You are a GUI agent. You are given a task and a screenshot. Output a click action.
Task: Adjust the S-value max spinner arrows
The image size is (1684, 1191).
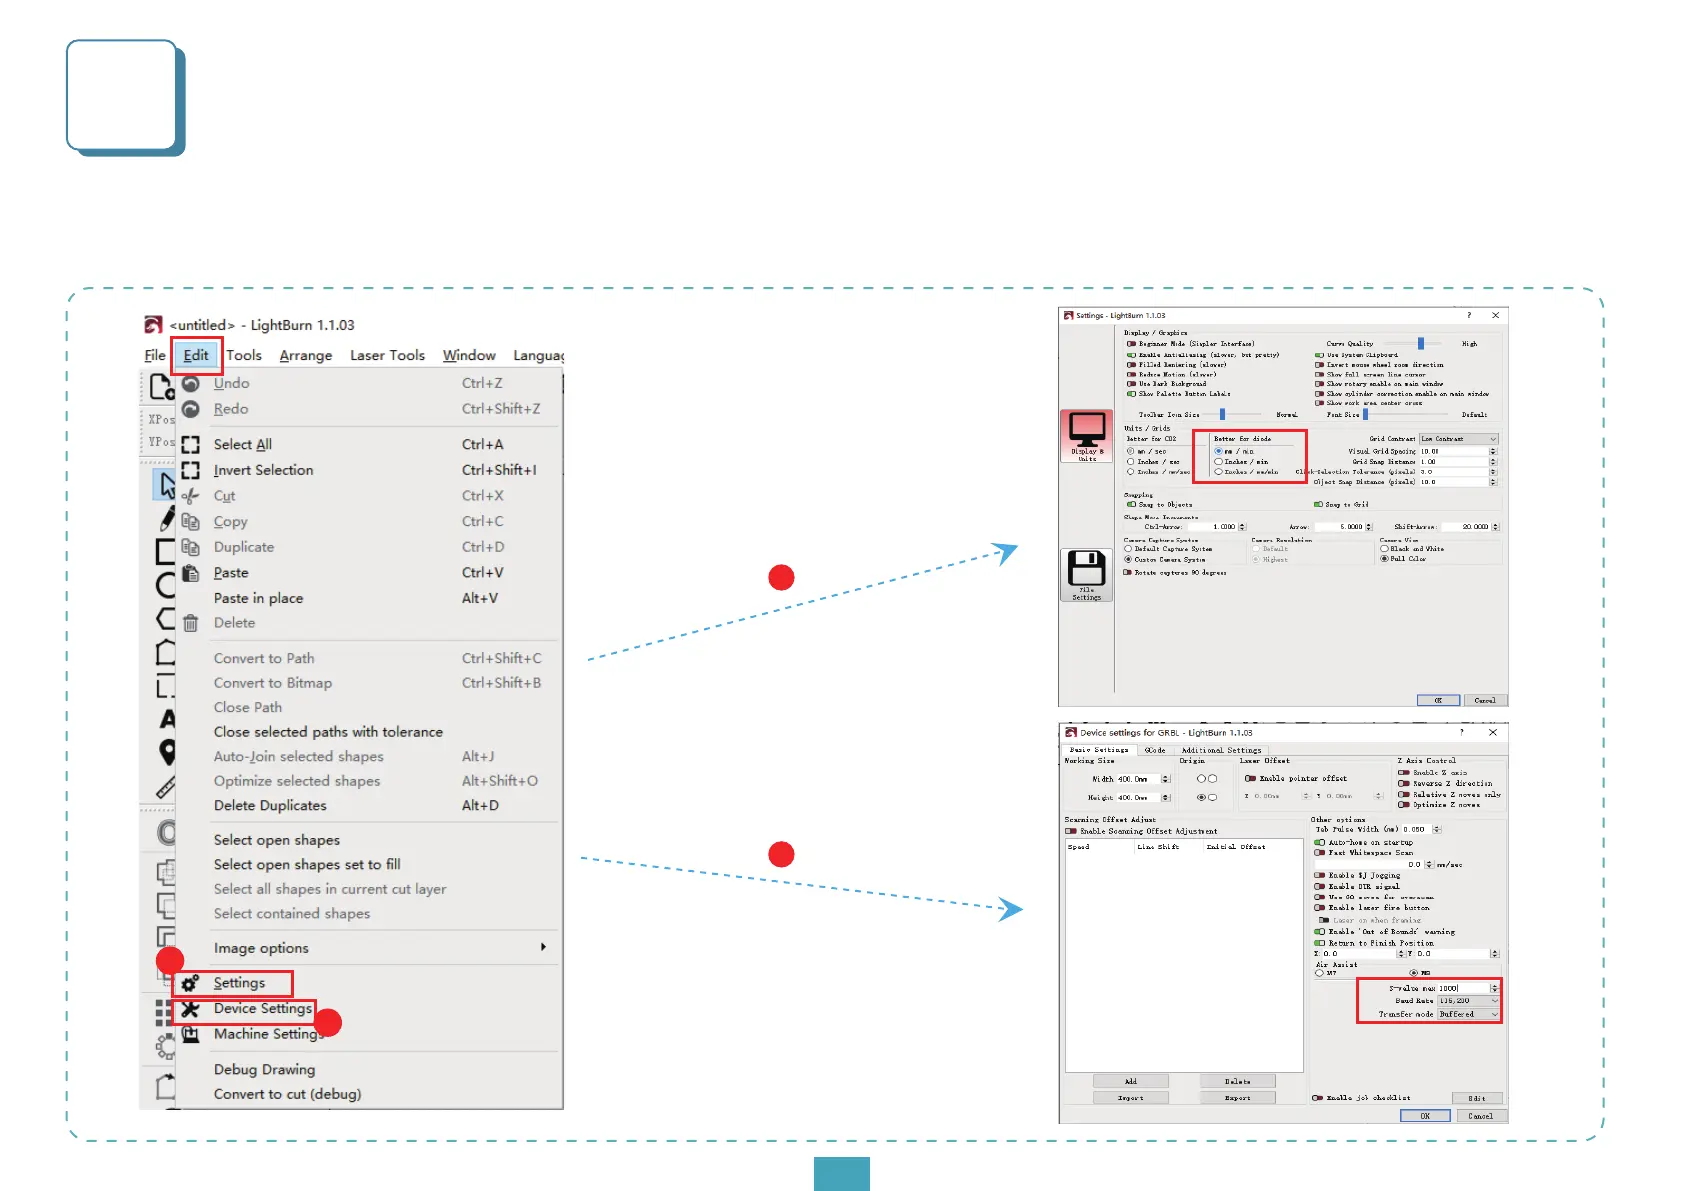(x=1495, y=988)
